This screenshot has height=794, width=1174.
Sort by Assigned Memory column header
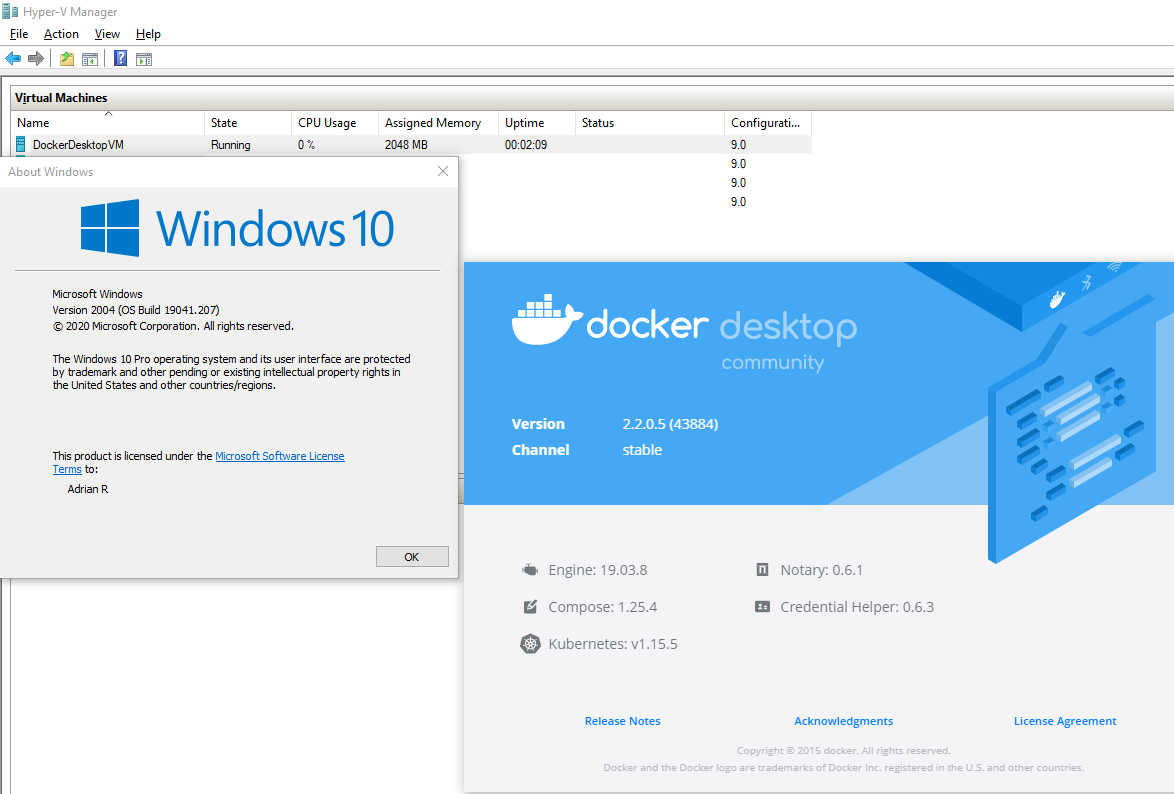pos(438,123)
